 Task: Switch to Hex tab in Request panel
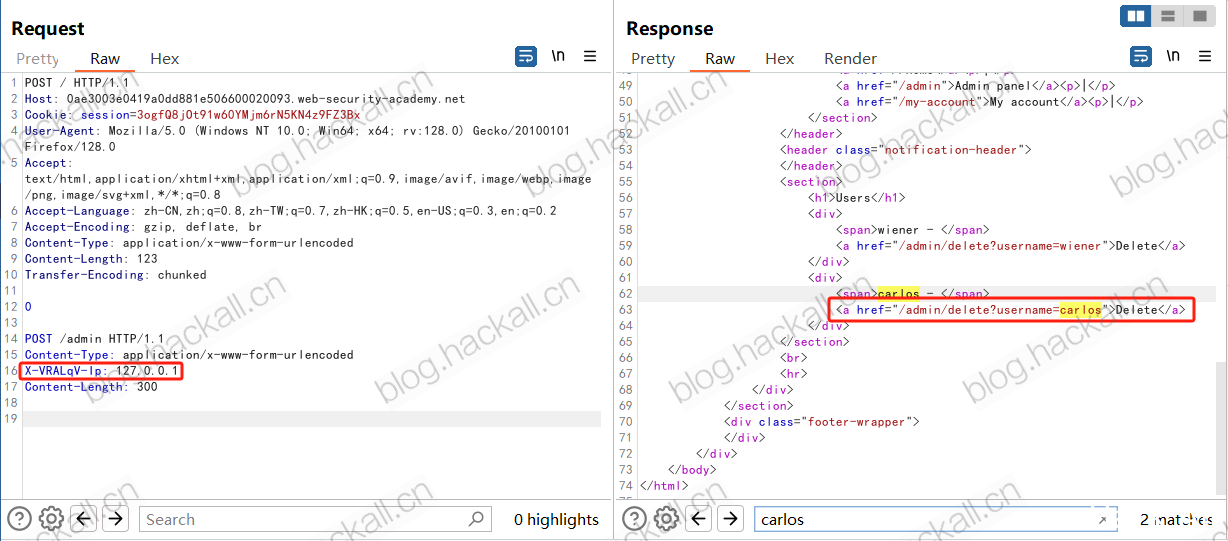(165, 59)
